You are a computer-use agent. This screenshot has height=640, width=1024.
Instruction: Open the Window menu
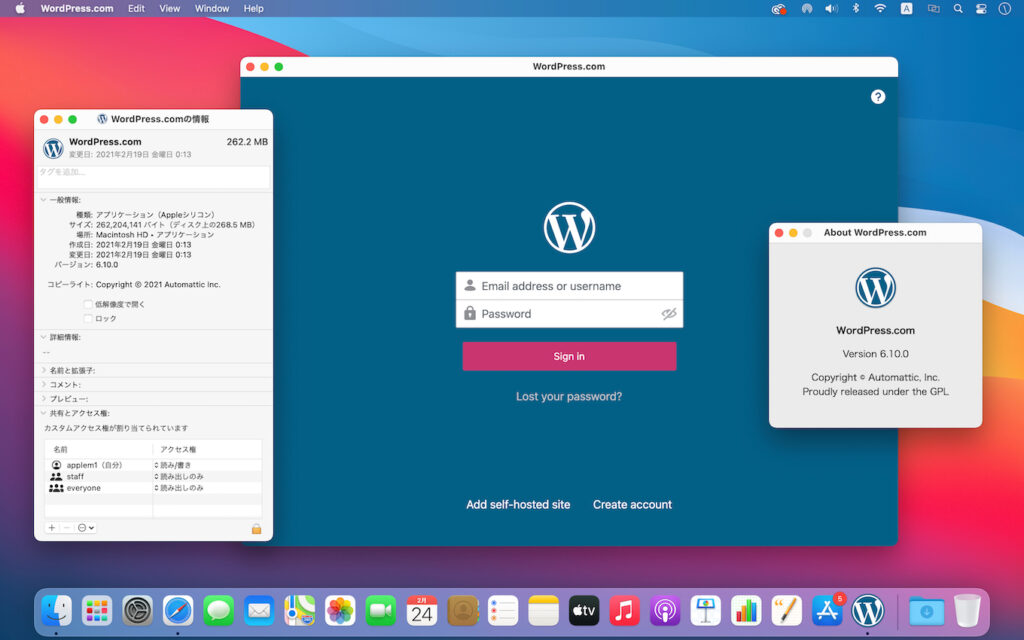coord(211,8)
